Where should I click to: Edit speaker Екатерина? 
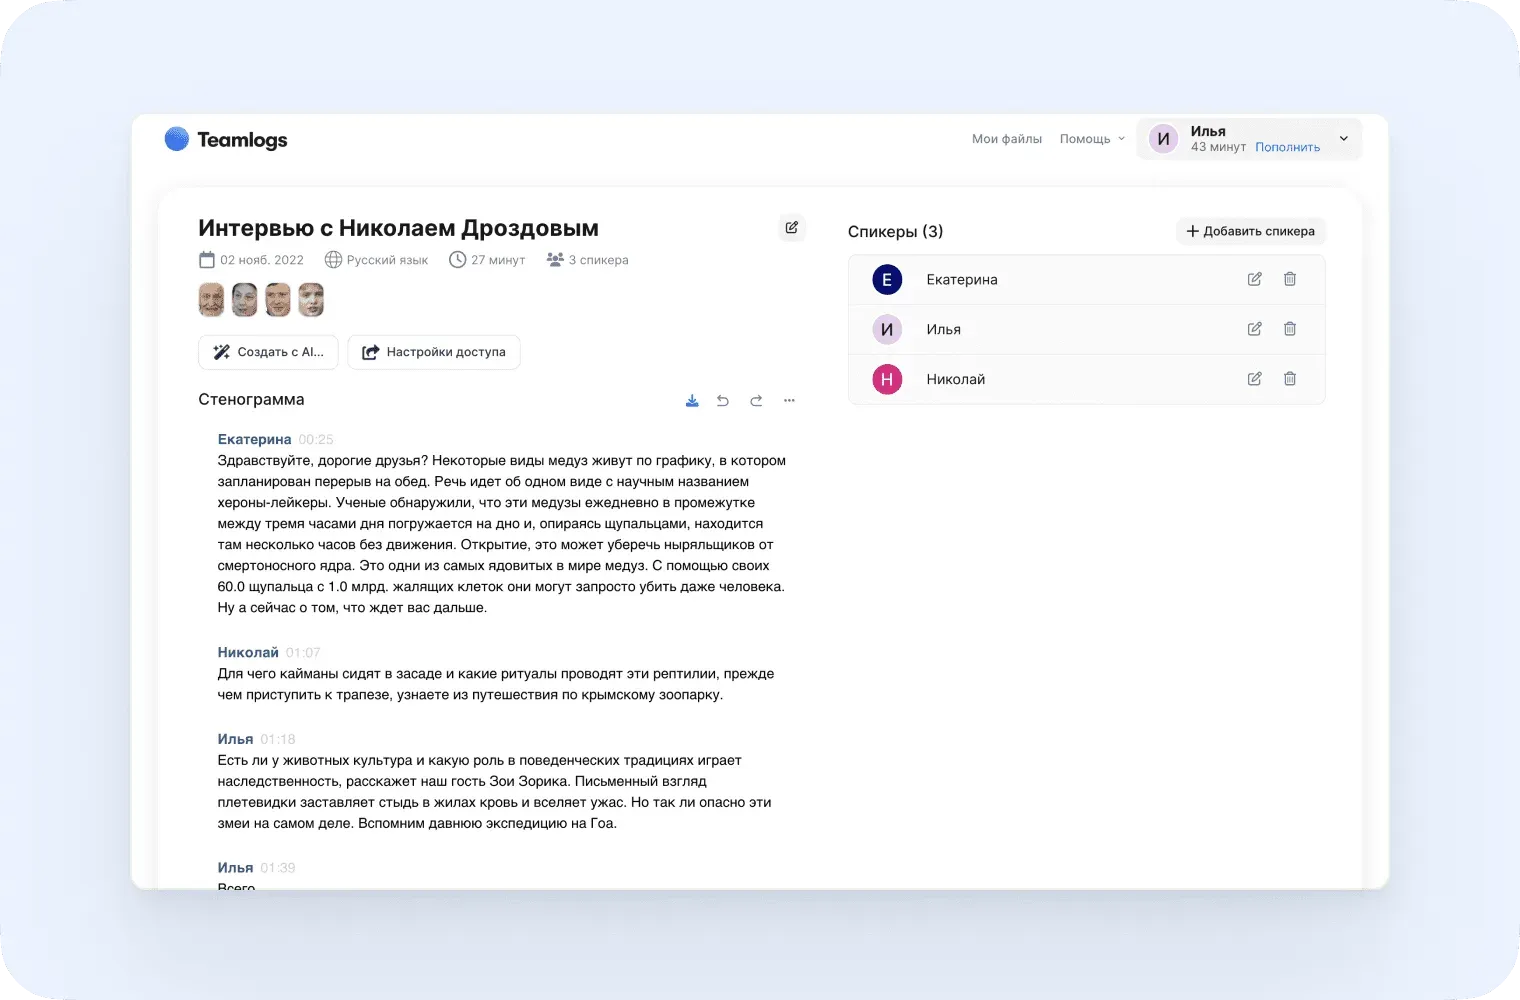coord(1254,279)
